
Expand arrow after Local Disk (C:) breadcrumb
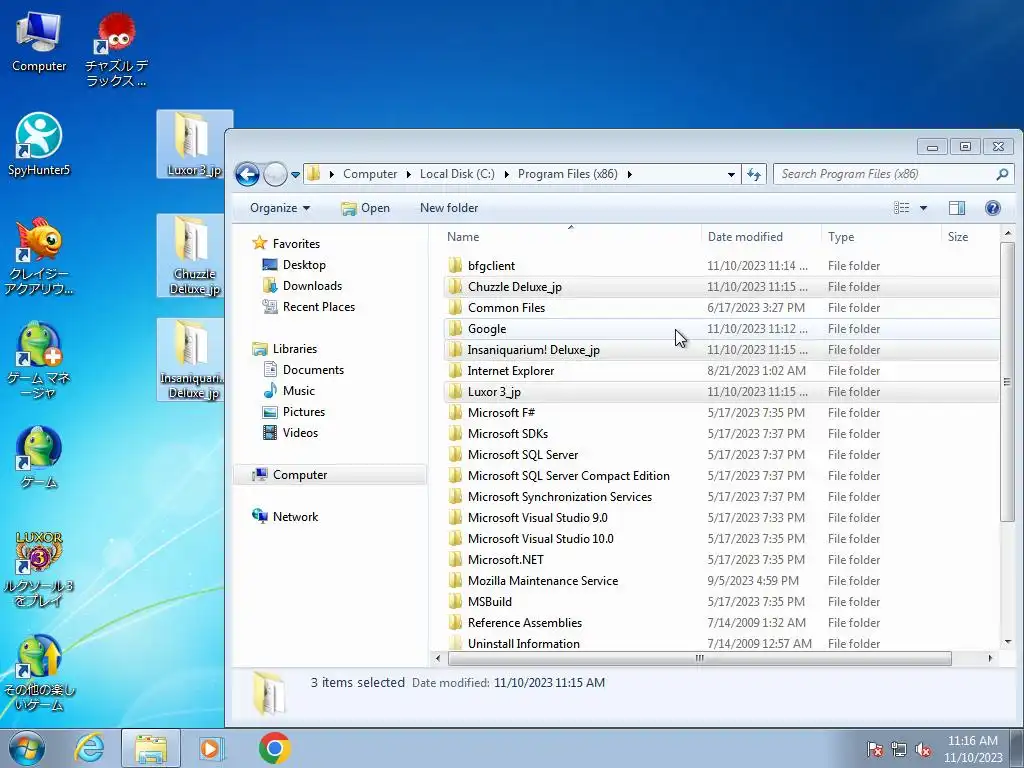[506, 174]
